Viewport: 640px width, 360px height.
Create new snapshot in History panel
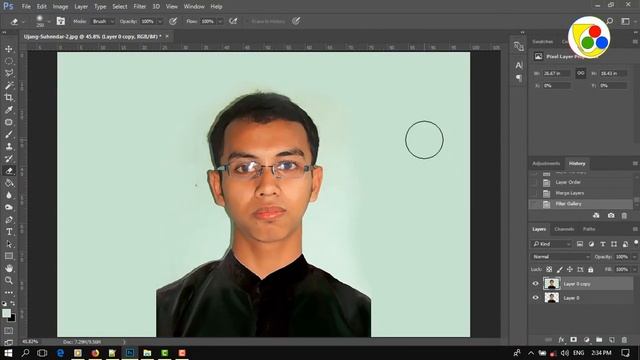[x=611, y=215]
